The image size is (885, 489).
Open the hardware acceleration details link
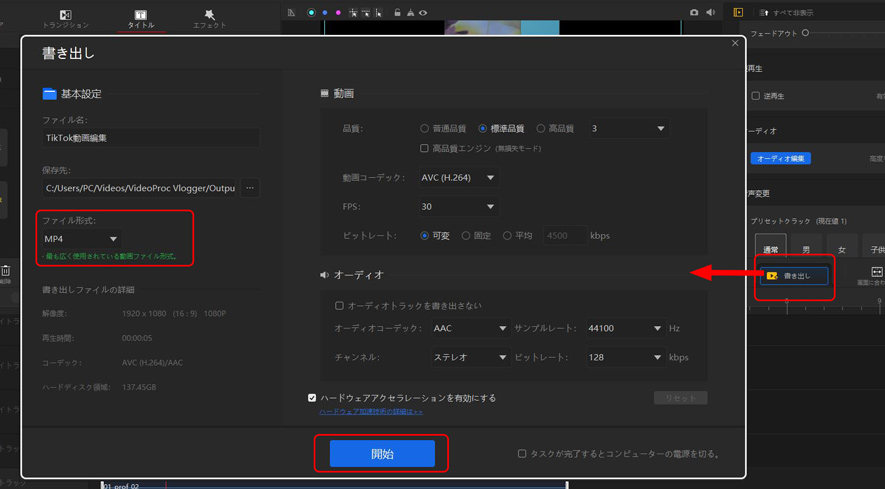[x=371, y=411]
